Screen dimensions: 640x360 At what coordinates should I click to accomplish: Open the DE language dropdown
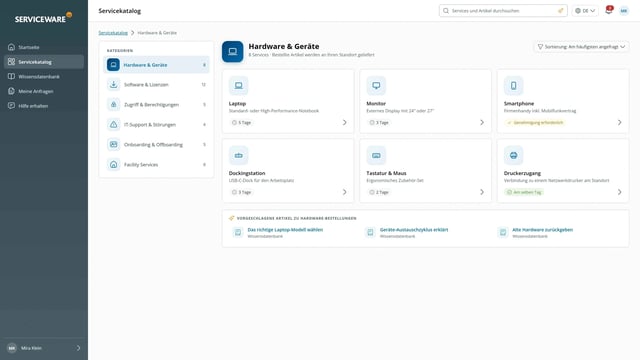pos(585,11)
